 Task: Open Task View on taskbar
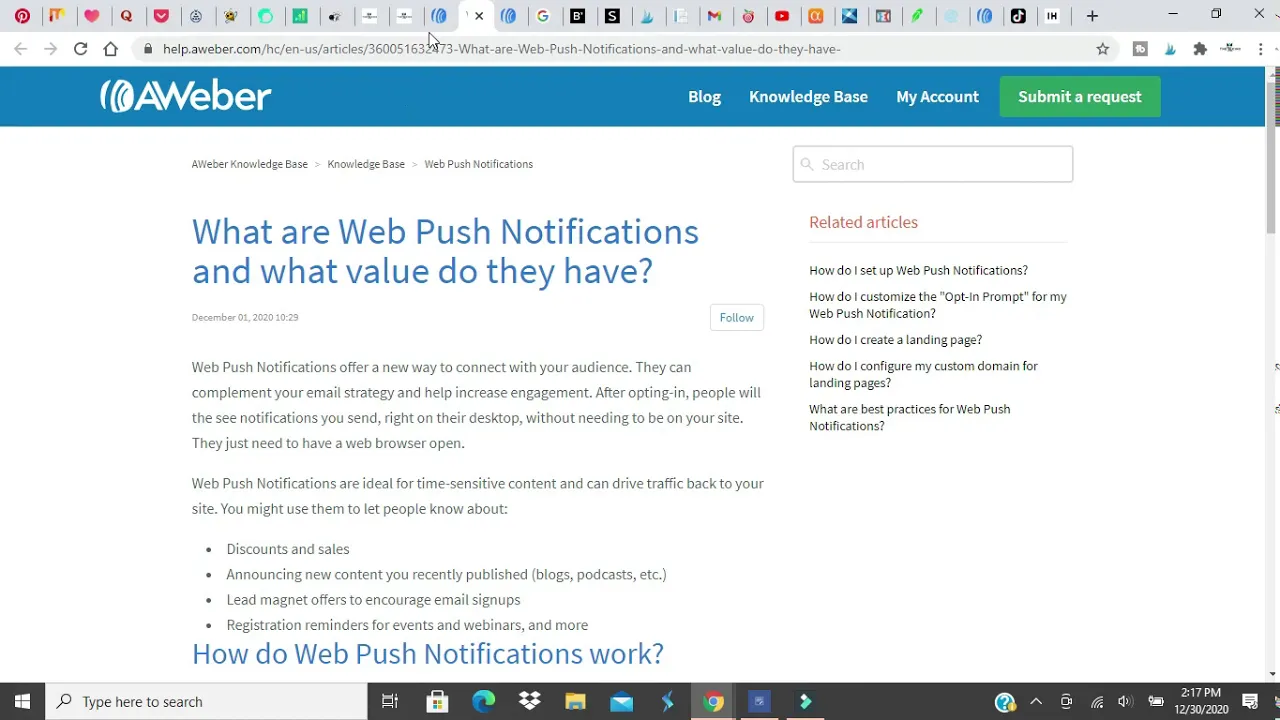tap(390, 701)
